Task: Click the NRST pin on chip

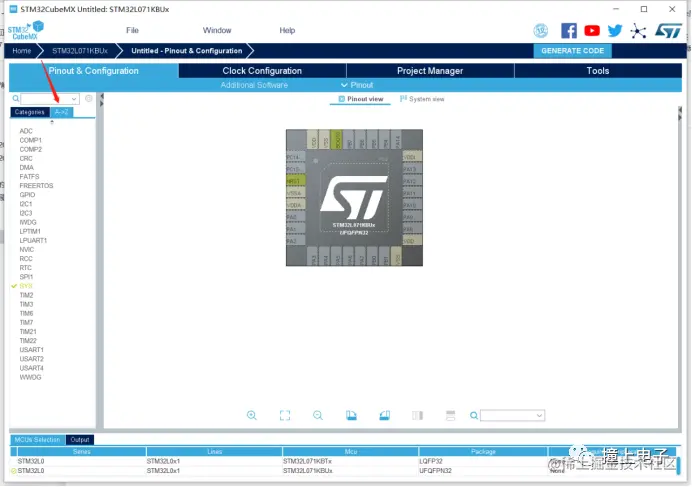Action: (x=295, y=181)
